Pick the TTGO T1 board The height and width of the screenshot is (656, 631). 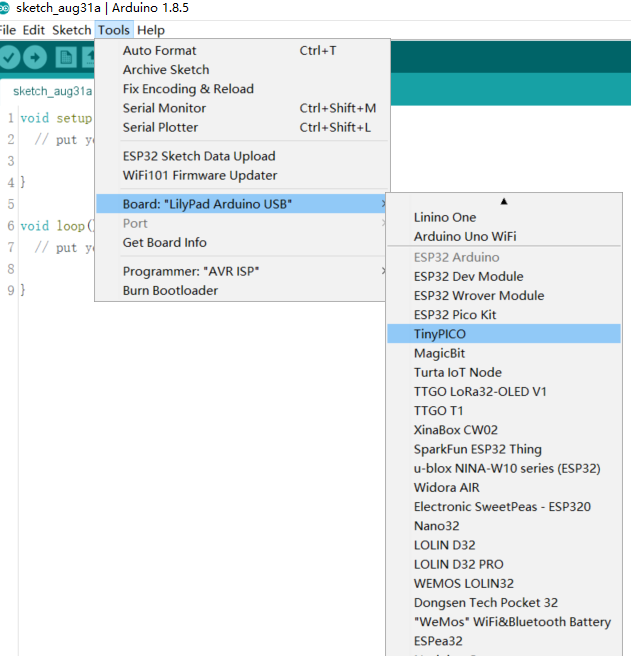click(x=504, y=411)
